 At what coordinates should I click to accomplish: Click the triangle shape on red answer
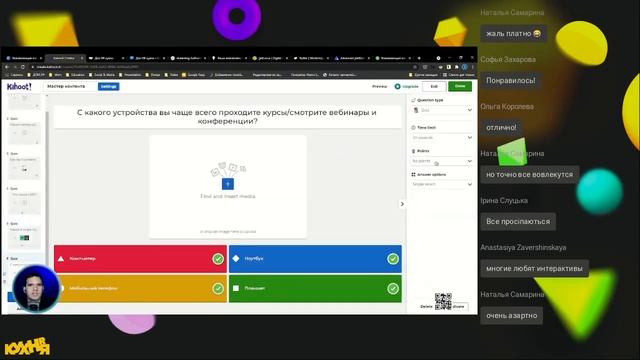click(61, 259)
